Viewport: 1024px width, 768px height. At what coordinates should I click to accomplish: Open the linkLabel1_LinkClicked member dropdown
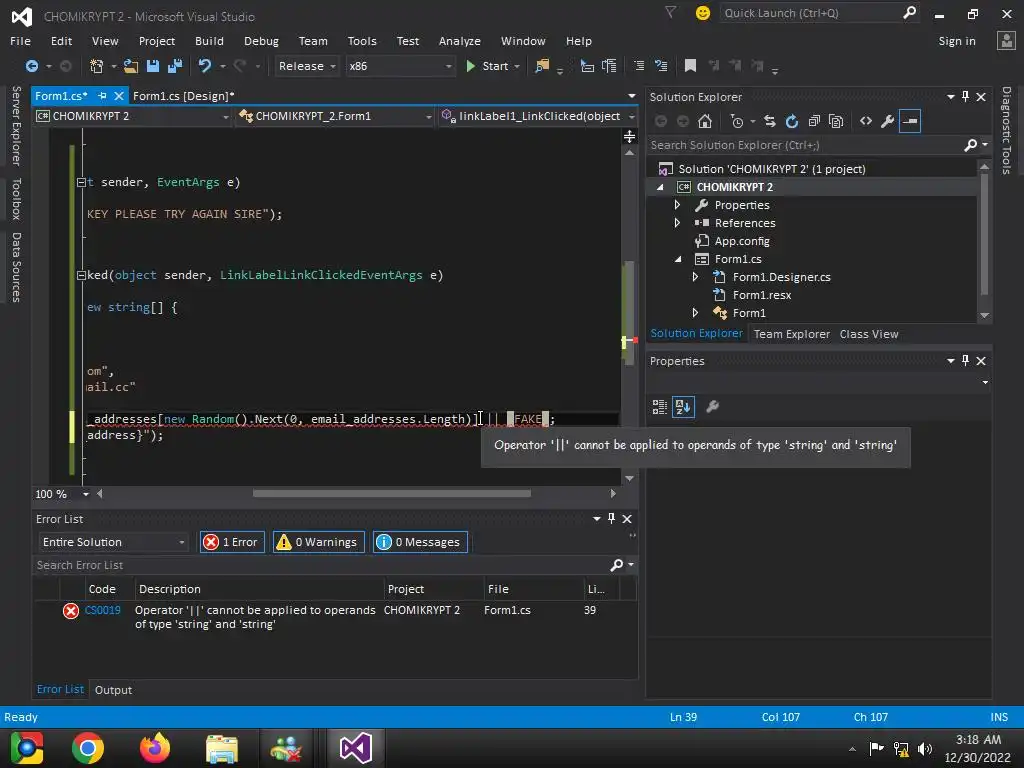(x=538, y=116)
